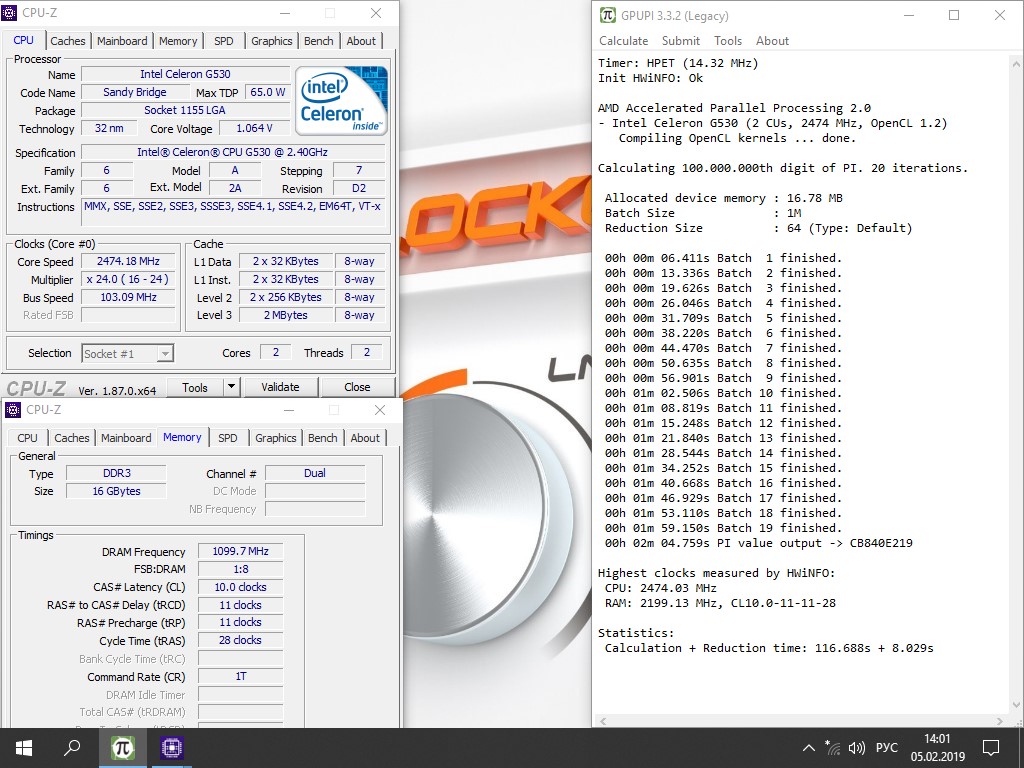This screenshot has width=1024, height=768.
Task: Click the Level 3 cache value 2 MBytes
Action: pos(285,315)
